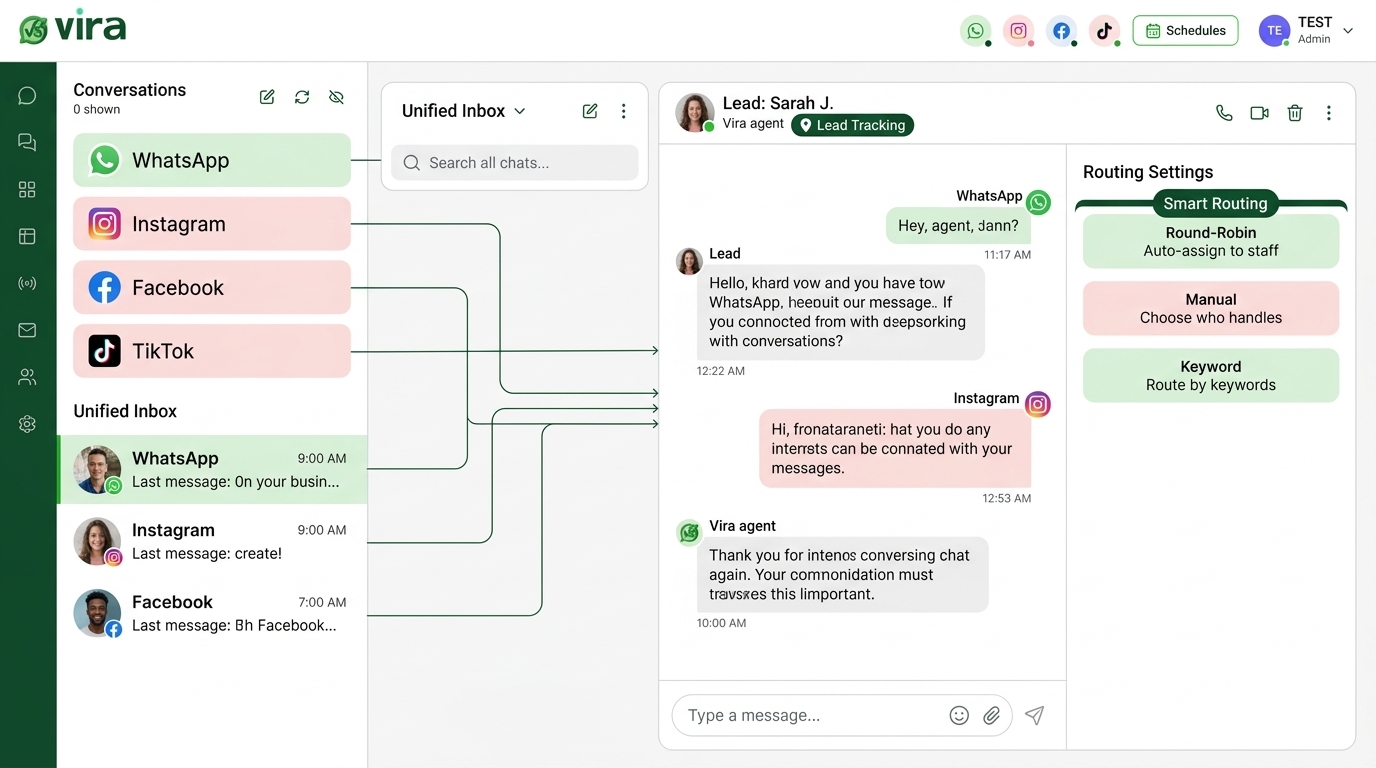The height and width of the screenshot is (768, 1376).
Task: Refresh the Conversations list
Action: click(x=302, y=97)
